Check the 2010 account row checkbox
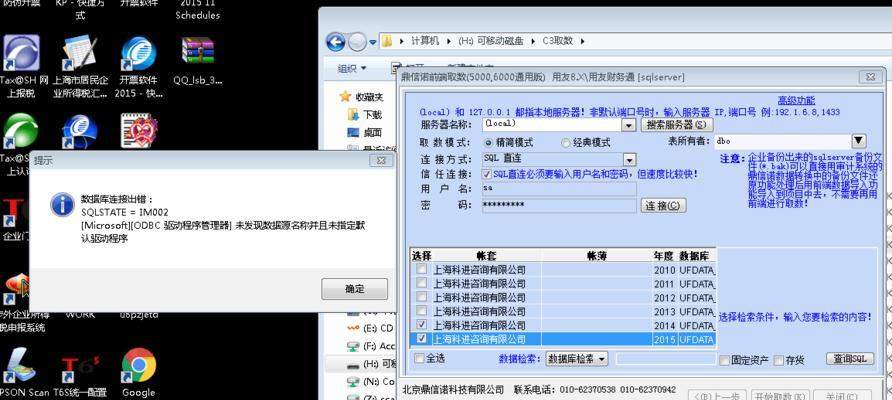Screen dimensions: 892x400 (x=421, y=269)
